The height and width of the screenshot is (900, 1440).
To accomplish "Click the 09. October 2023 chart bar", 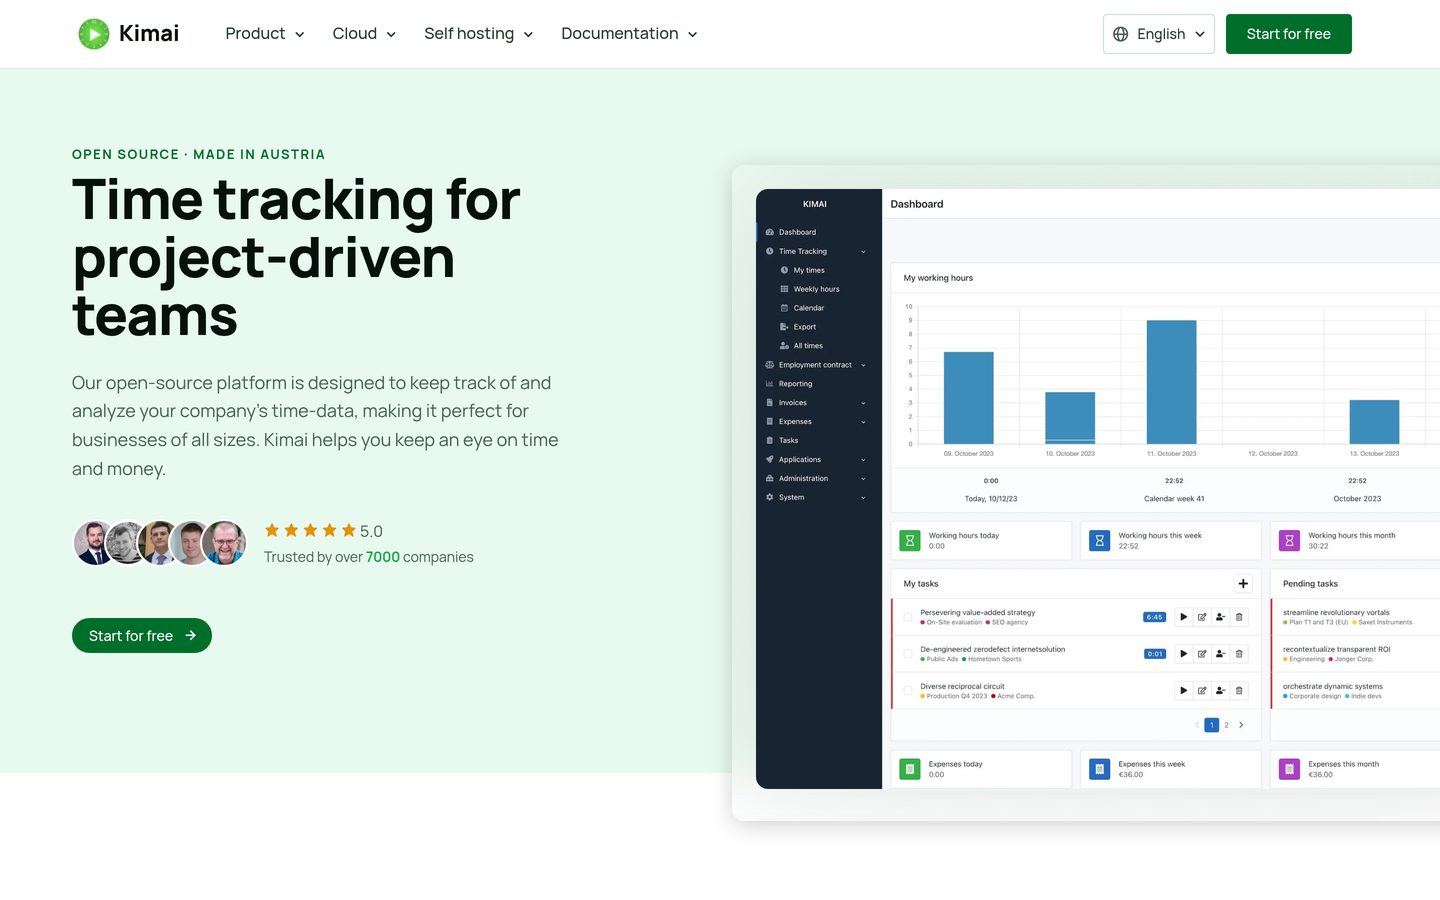I will coord(969,398).
